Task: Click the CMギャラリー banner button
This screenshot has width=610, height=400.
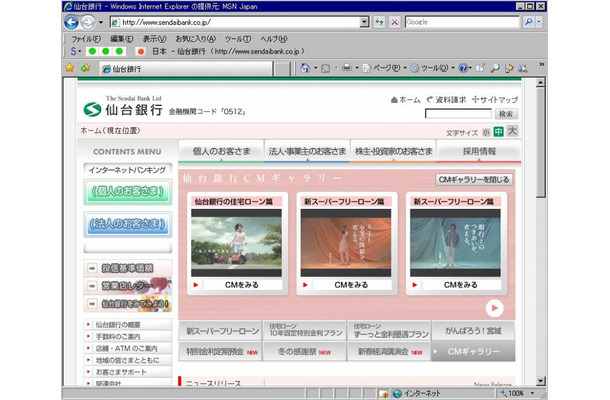Action: tap(473, 351)
